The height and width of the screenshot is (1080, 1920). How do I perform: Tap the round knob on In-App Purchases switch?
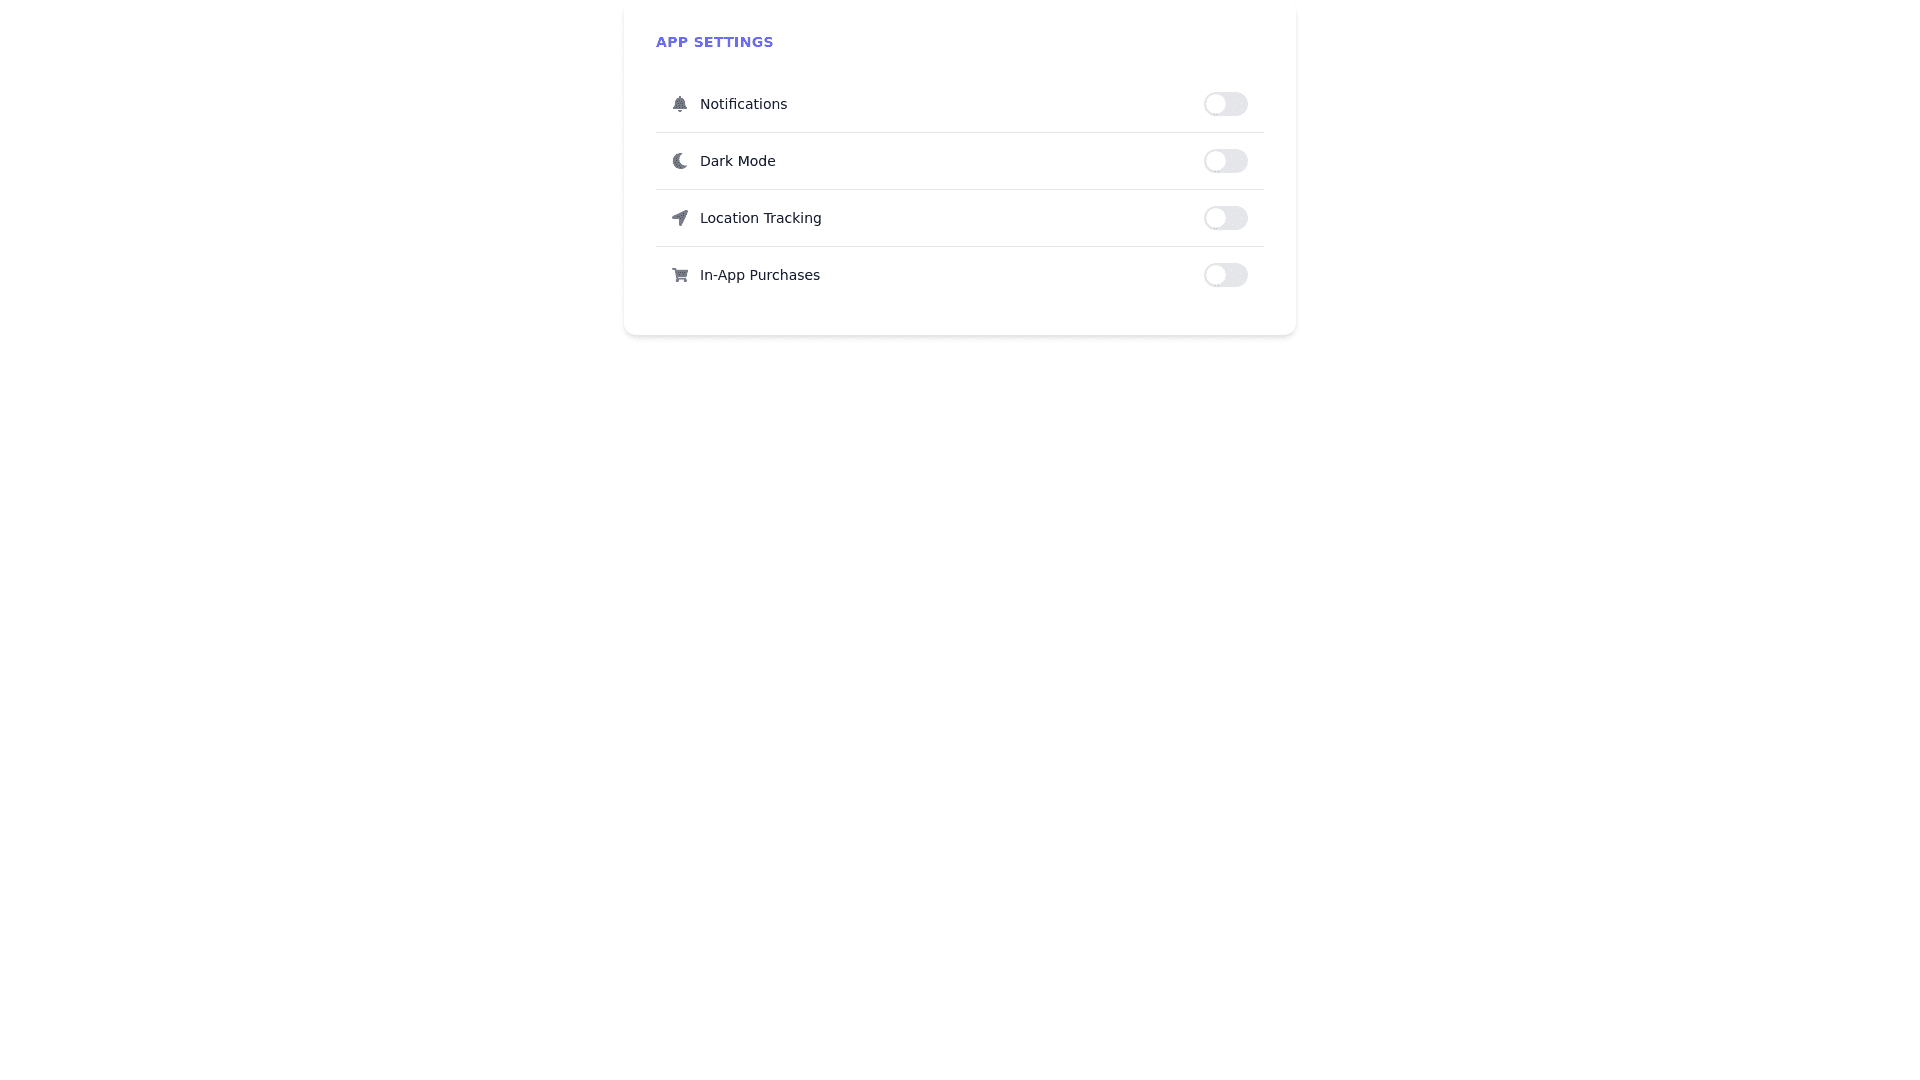(x=1215, y=275)
